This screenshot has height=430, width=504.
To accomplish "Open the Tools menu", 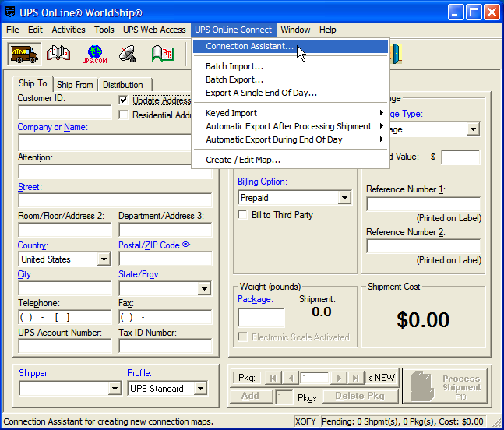I will (x=104, y=30).
